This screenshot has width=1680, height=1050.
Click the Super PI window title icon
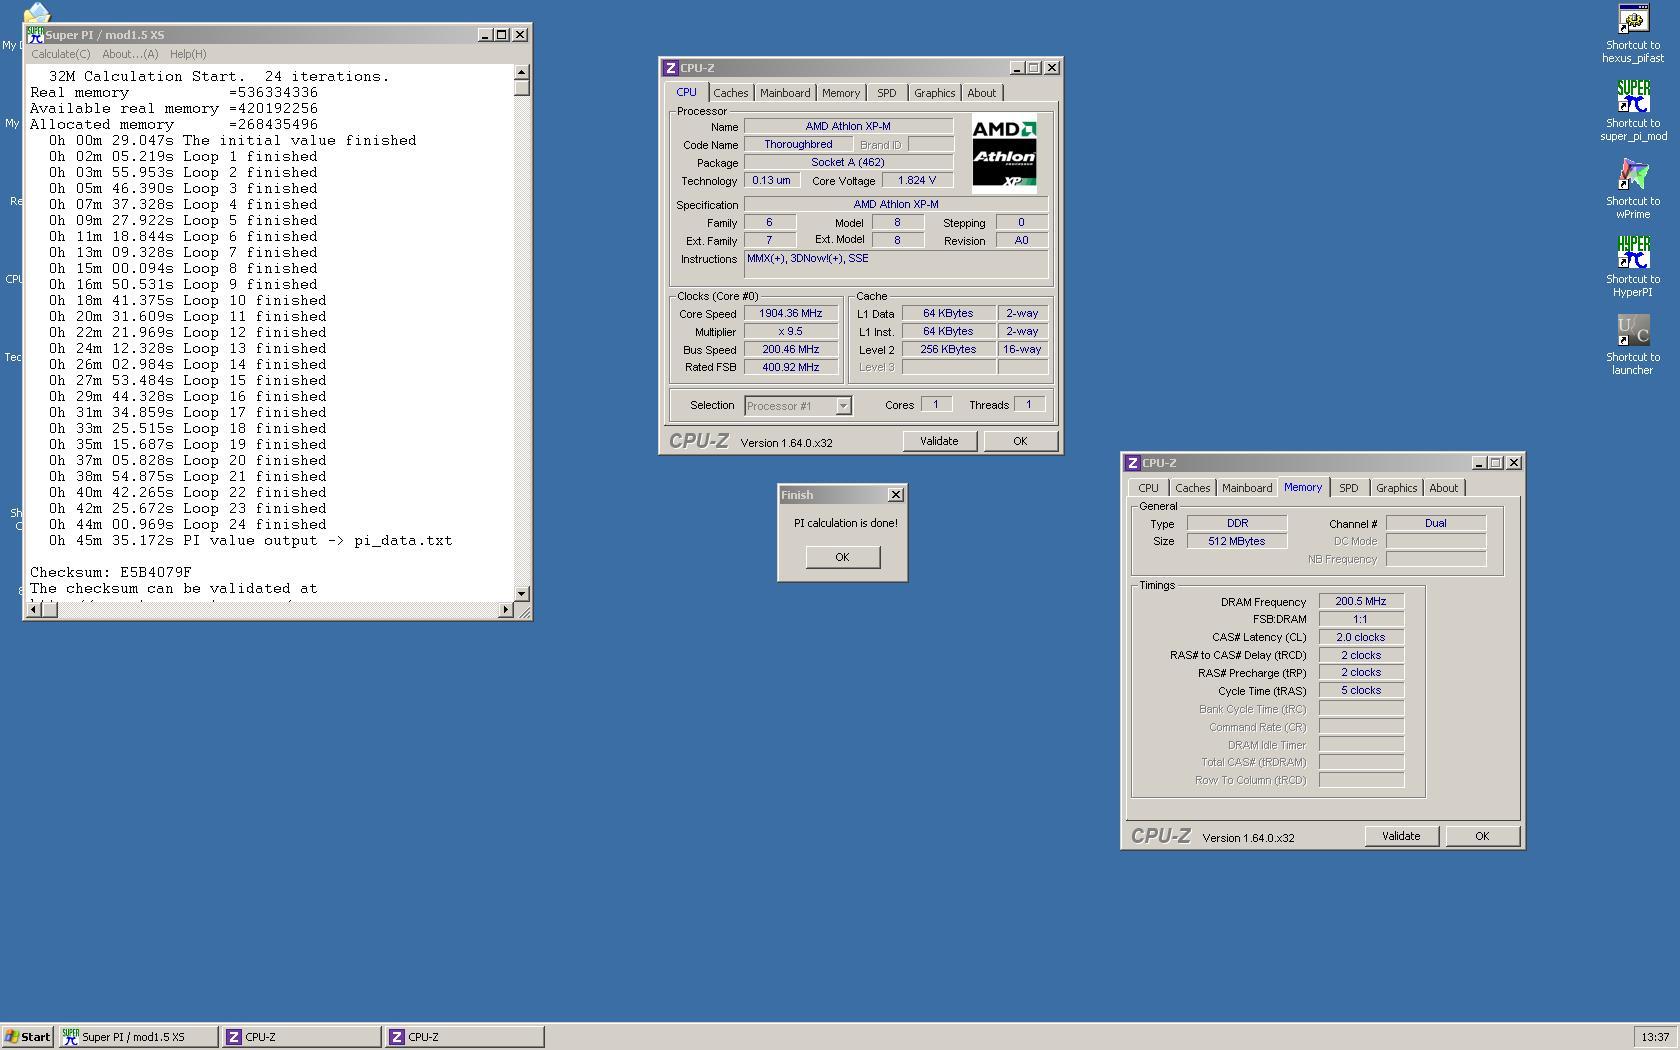click(x=35, y=35)
